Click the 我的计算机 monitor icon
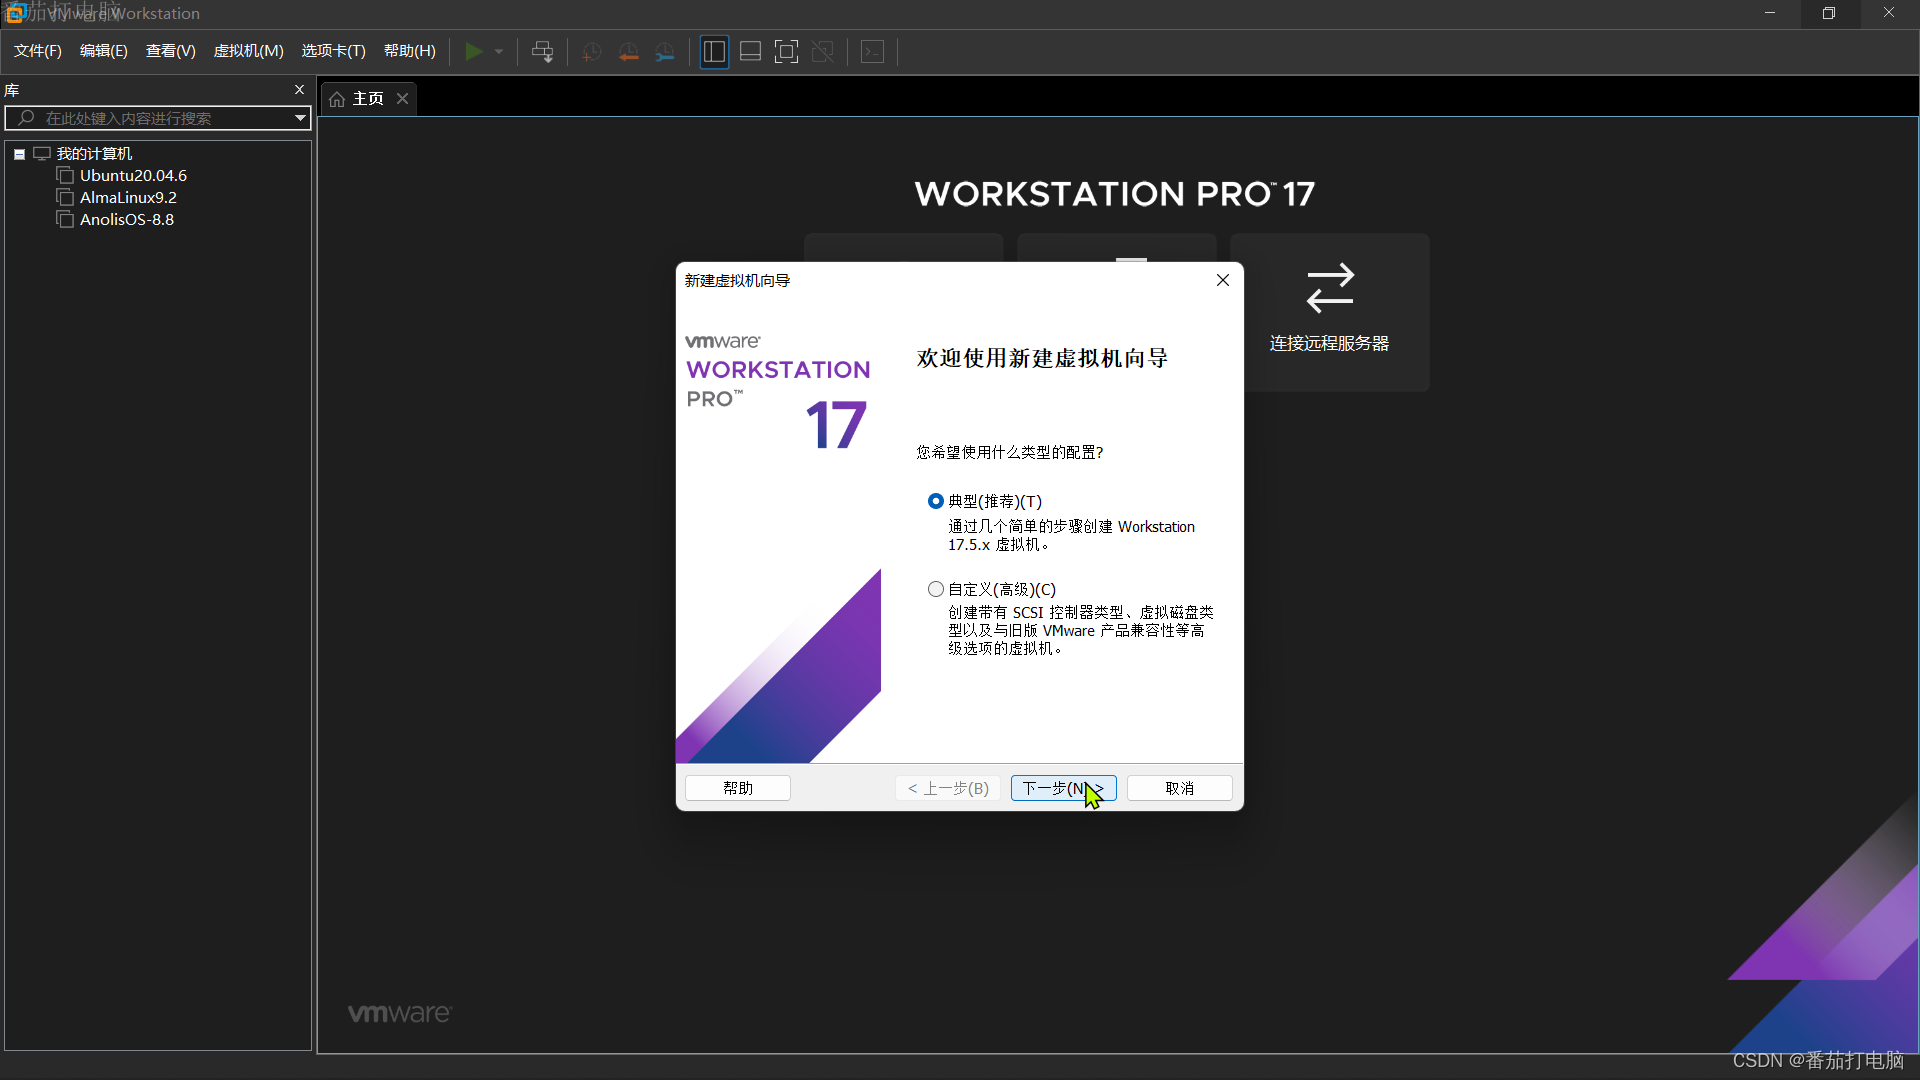This screenshot has height=1080, width=1920. 42,154
